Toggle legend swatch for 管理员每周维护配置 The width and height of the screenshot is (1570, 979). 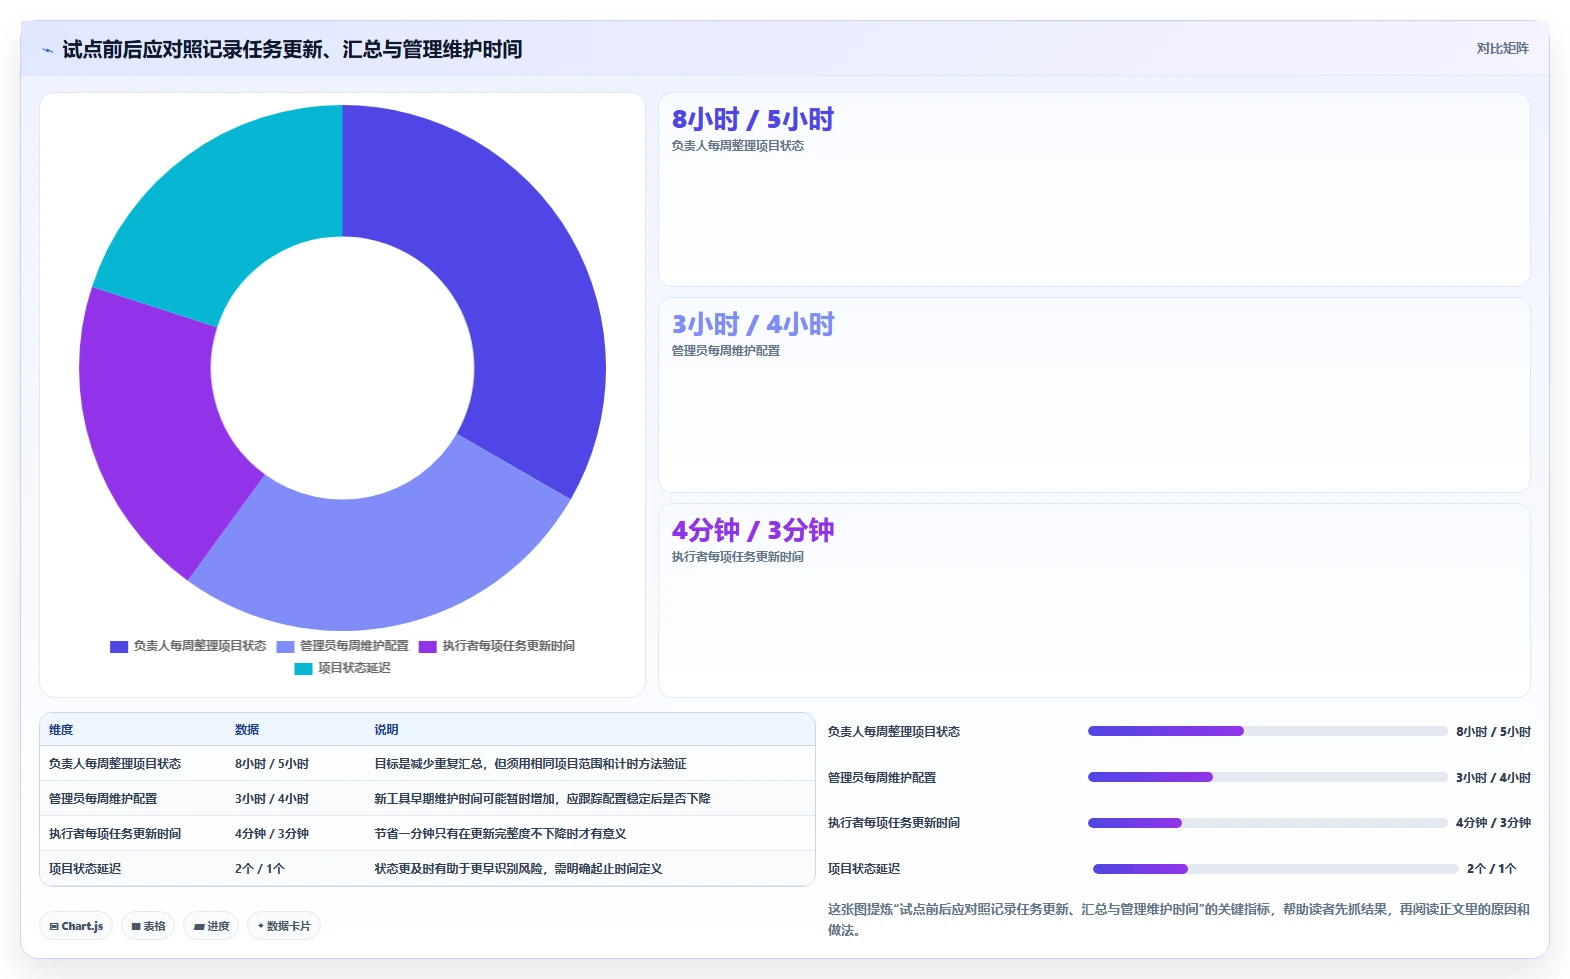coord(285,647)
